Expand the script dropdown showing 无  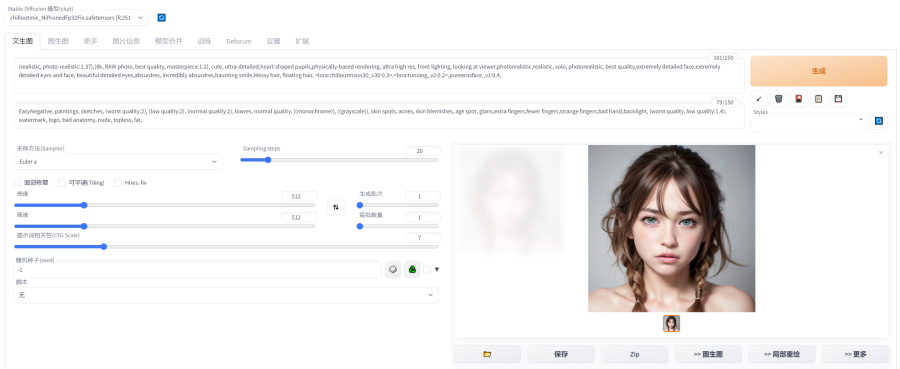coord(226,295)
